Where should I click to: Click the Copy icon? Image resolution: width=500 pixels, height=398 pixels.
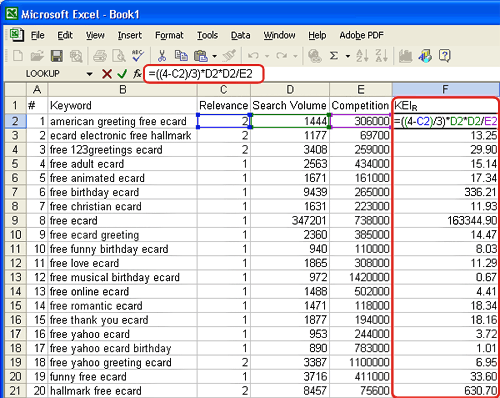181,56
